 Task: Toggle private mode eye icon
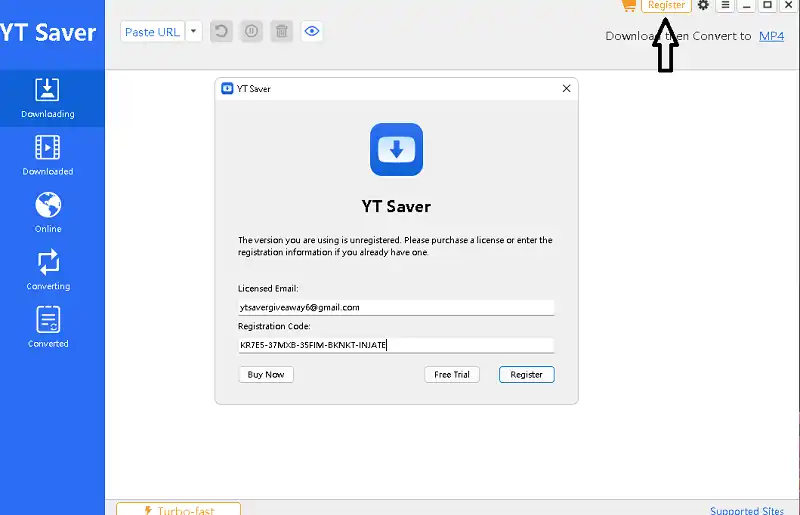click(313, 31)
